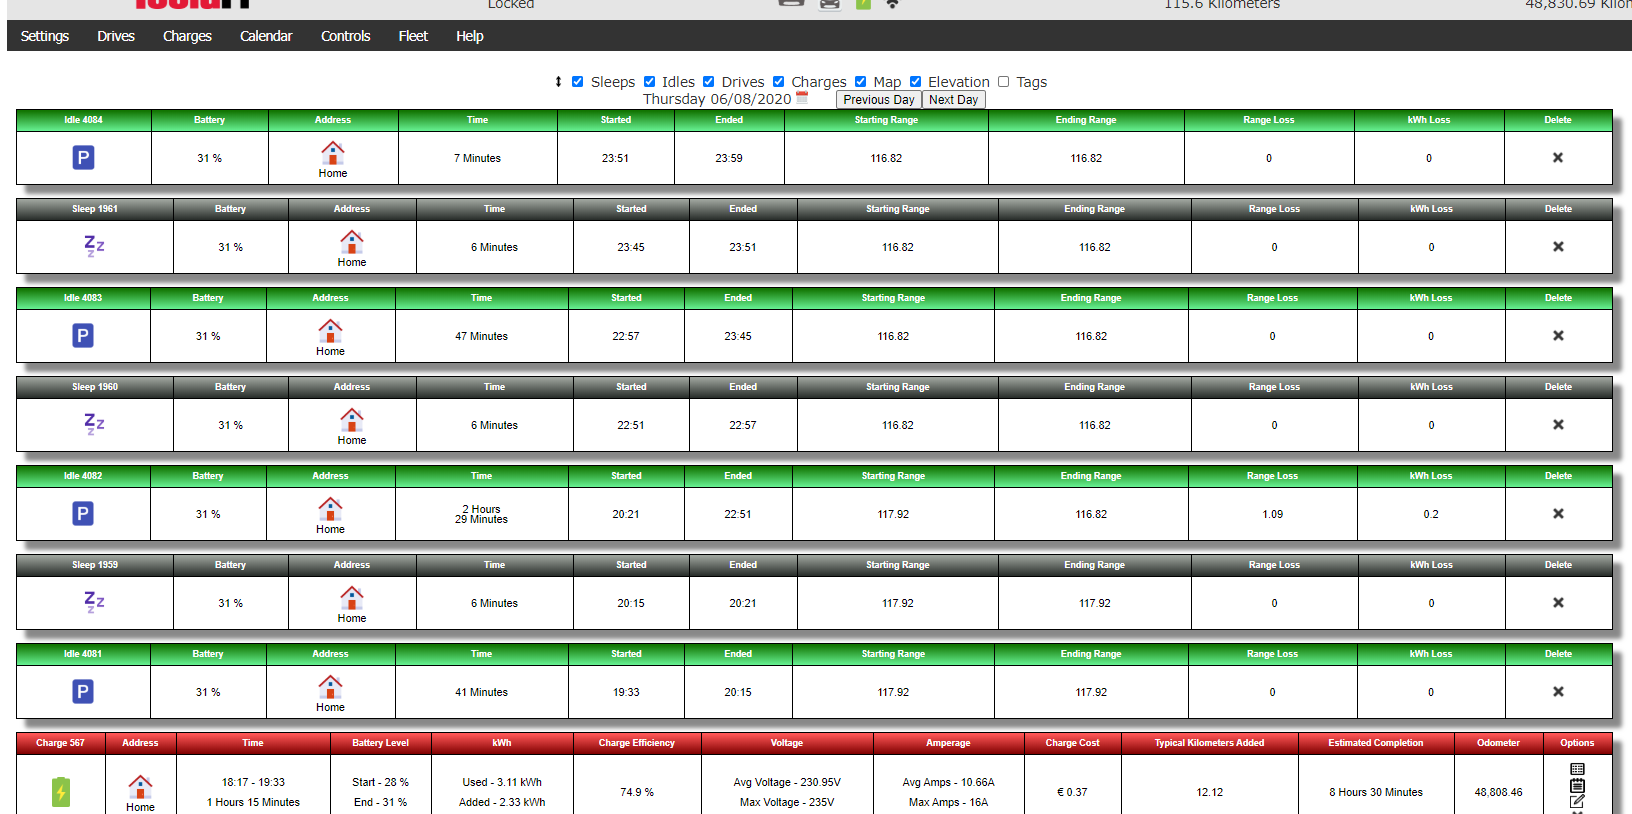Open the Help menu

click(470, 36)
